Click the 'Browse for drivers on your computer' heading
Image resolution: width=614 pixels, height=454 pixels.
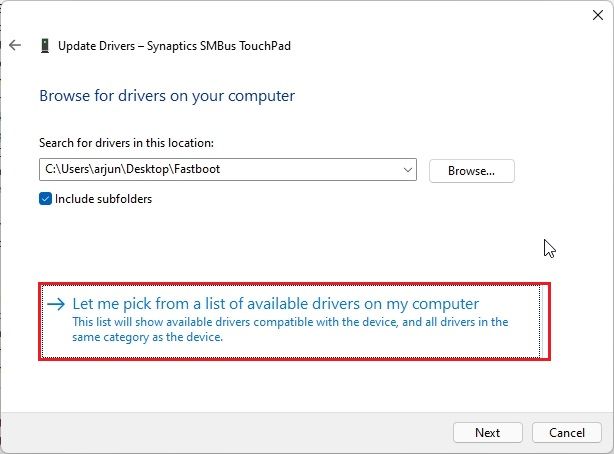(167, 96)
